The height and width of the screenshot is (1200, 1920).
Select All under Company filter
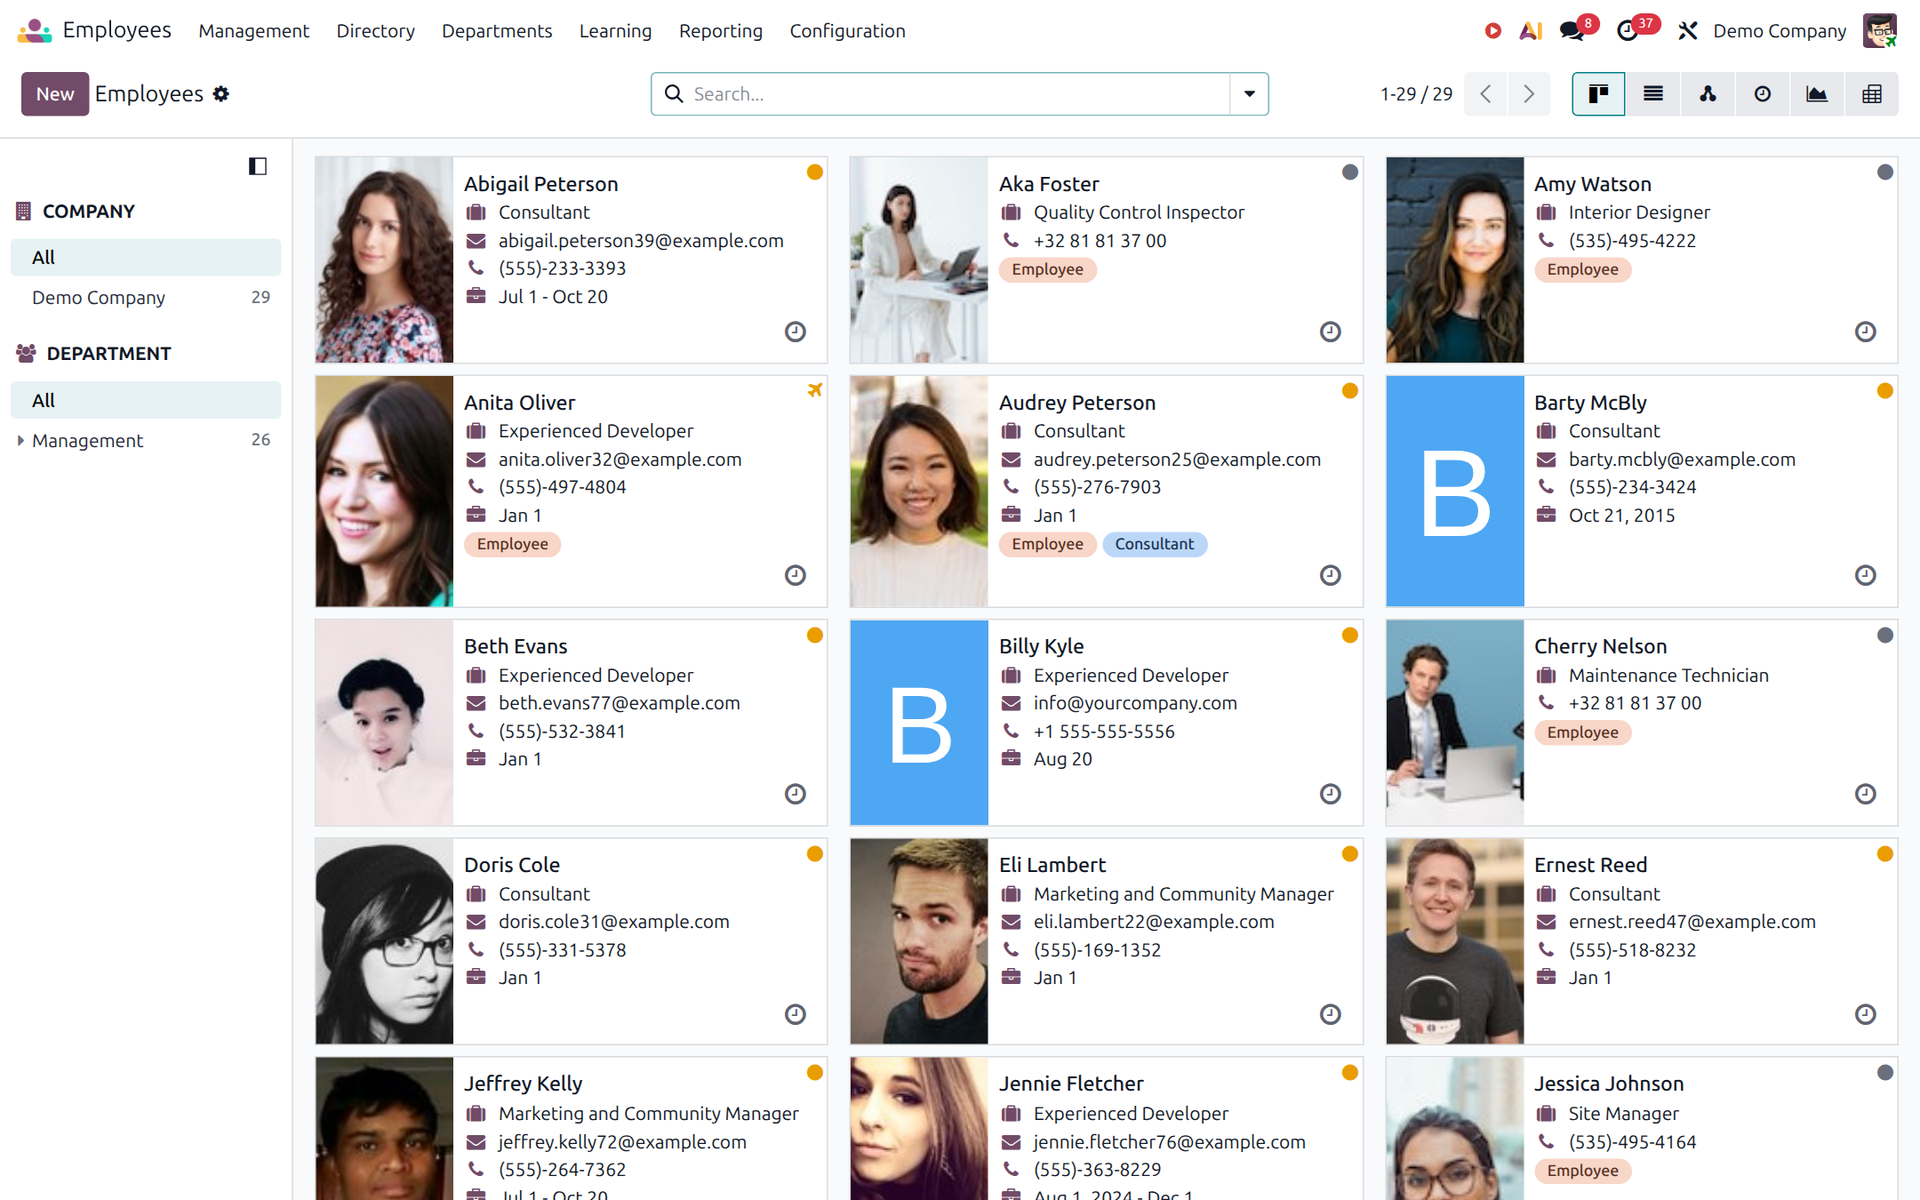(x=146, y=257)
